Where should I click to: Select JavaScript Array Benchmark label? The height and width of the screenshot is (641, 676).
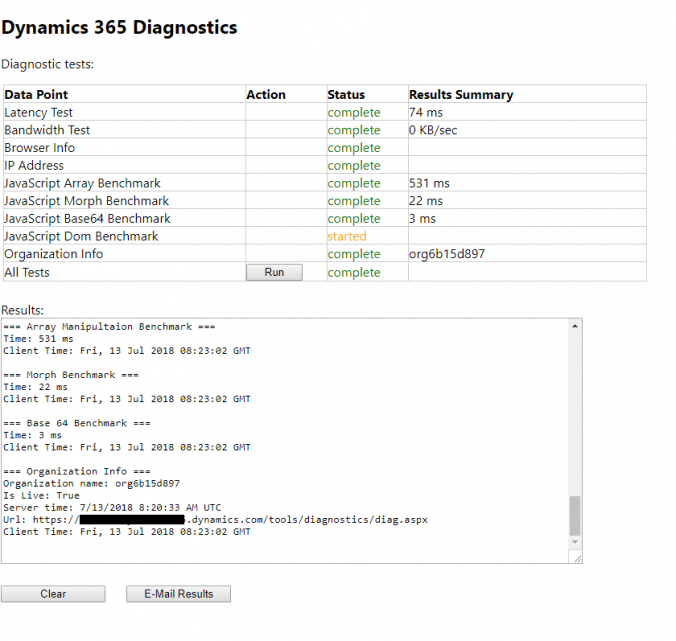click(82, 183)
